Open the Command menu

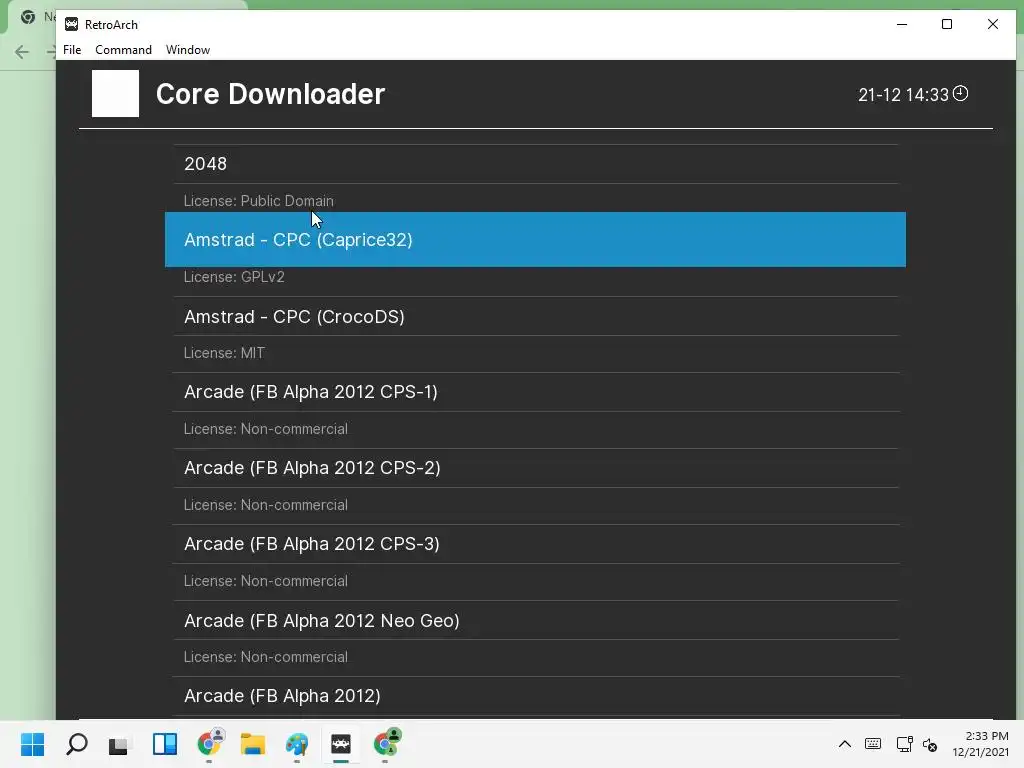click(x=123, y=50)
